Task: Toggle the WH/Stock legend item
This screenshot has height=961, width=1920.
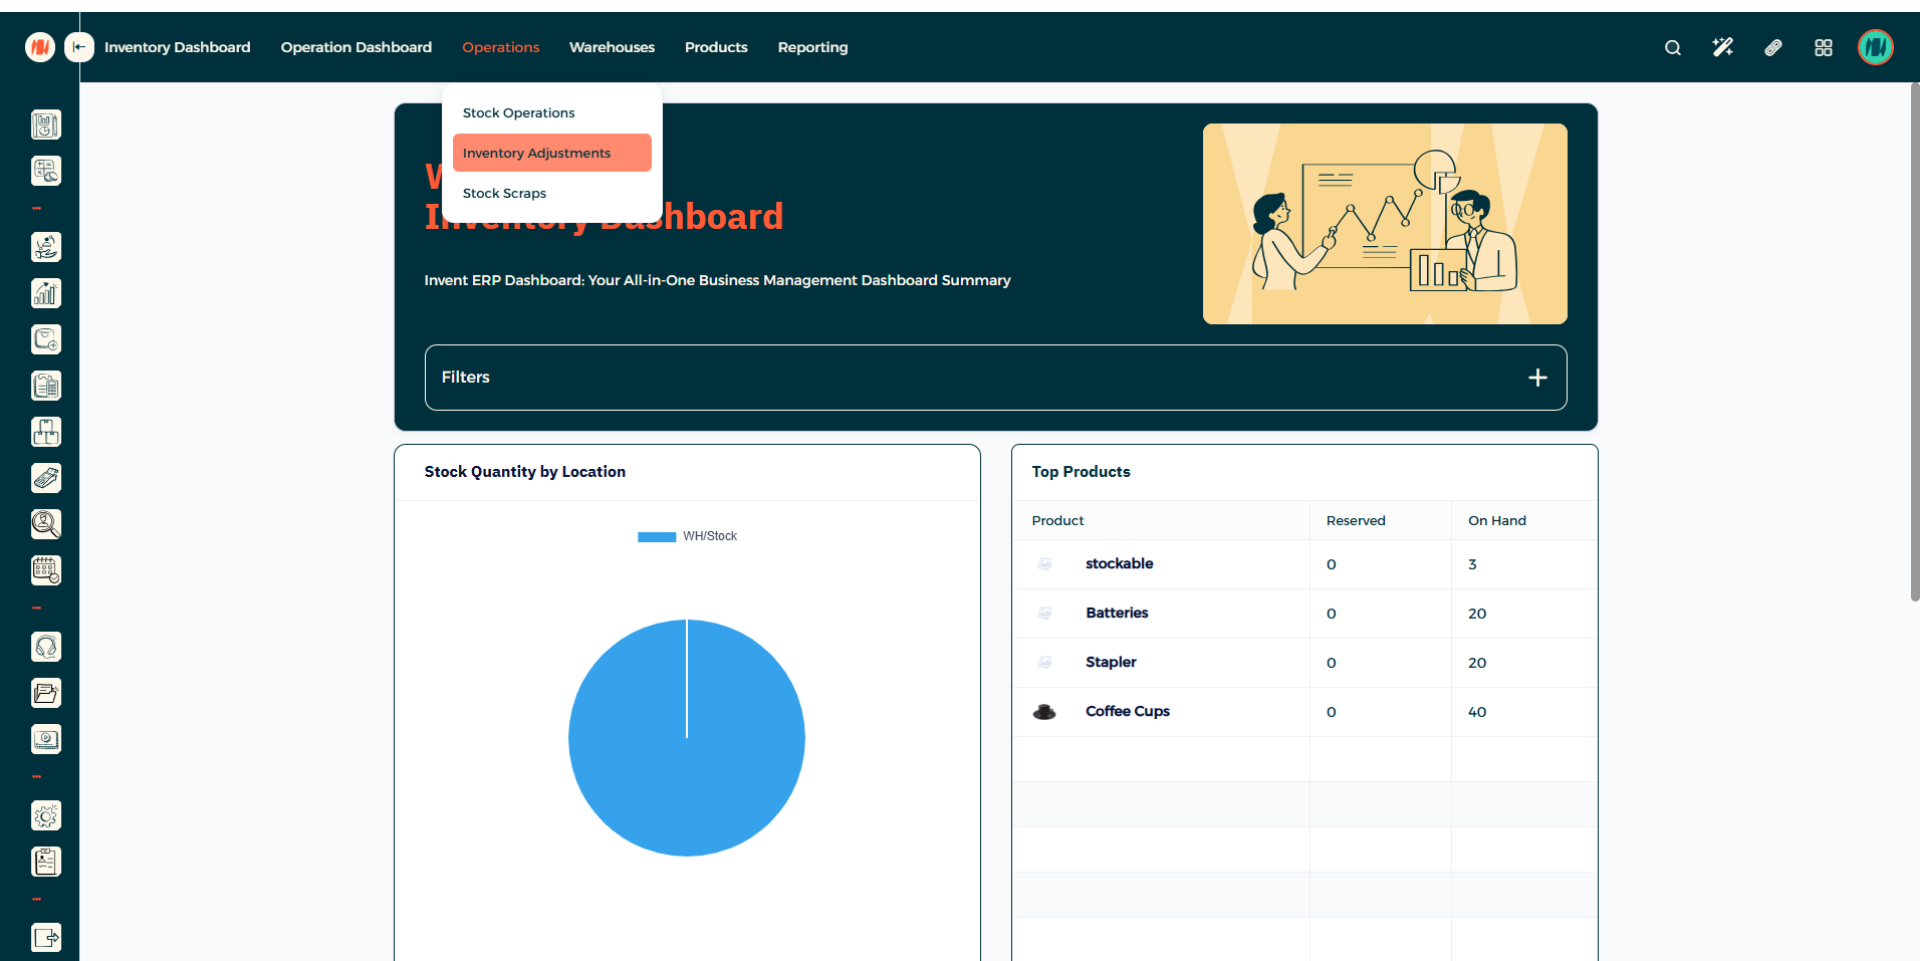Action: tap(688, 537)
